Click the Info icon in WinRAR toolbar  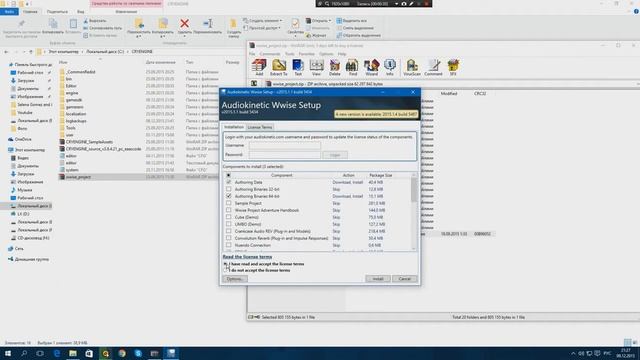pos(390,67)
